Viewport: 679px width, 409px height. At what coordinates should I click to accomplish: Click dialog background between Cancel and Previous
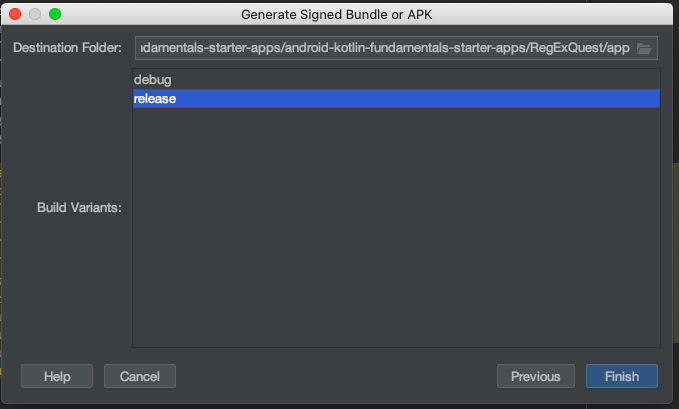click(x=336, y=376)
